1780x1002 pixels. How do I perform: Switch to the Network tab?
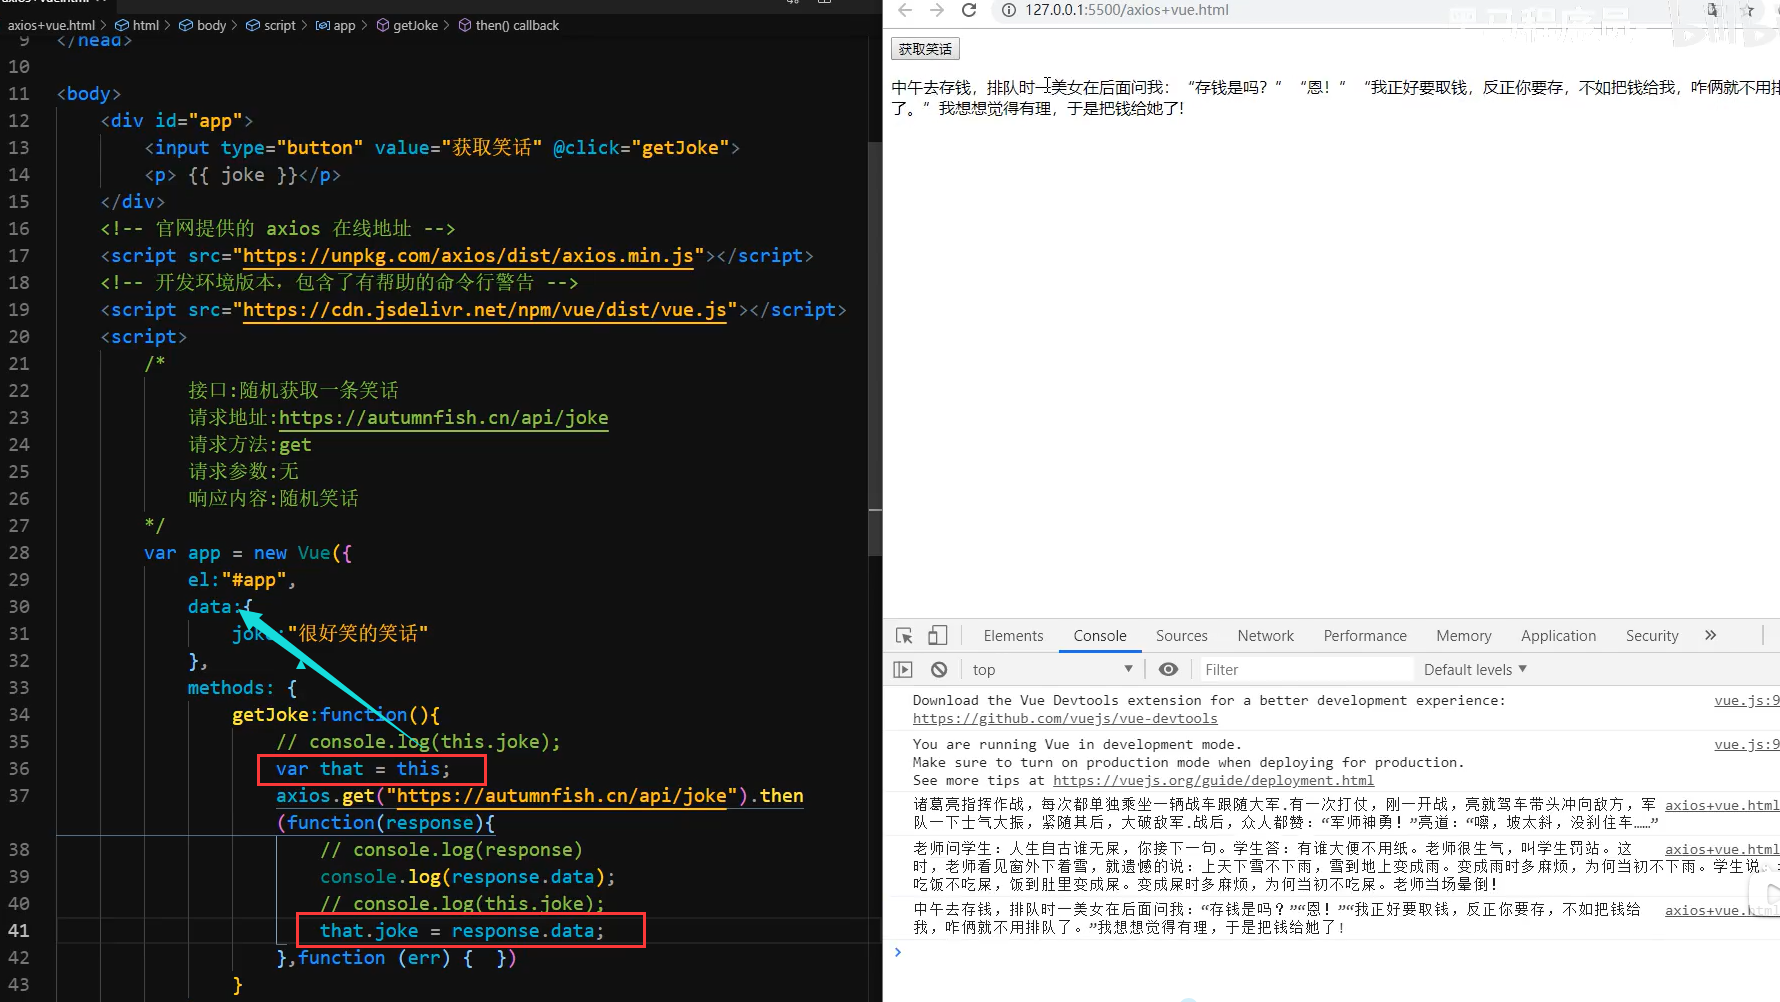tap(1265, 636)
